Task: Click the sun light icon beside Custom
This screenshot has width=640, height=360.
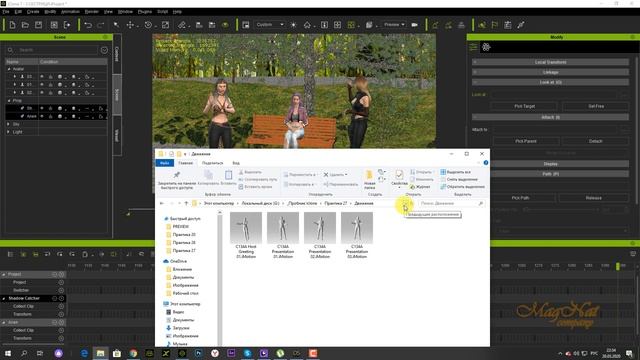Action: pyautogui.click(x=293, y=25)
